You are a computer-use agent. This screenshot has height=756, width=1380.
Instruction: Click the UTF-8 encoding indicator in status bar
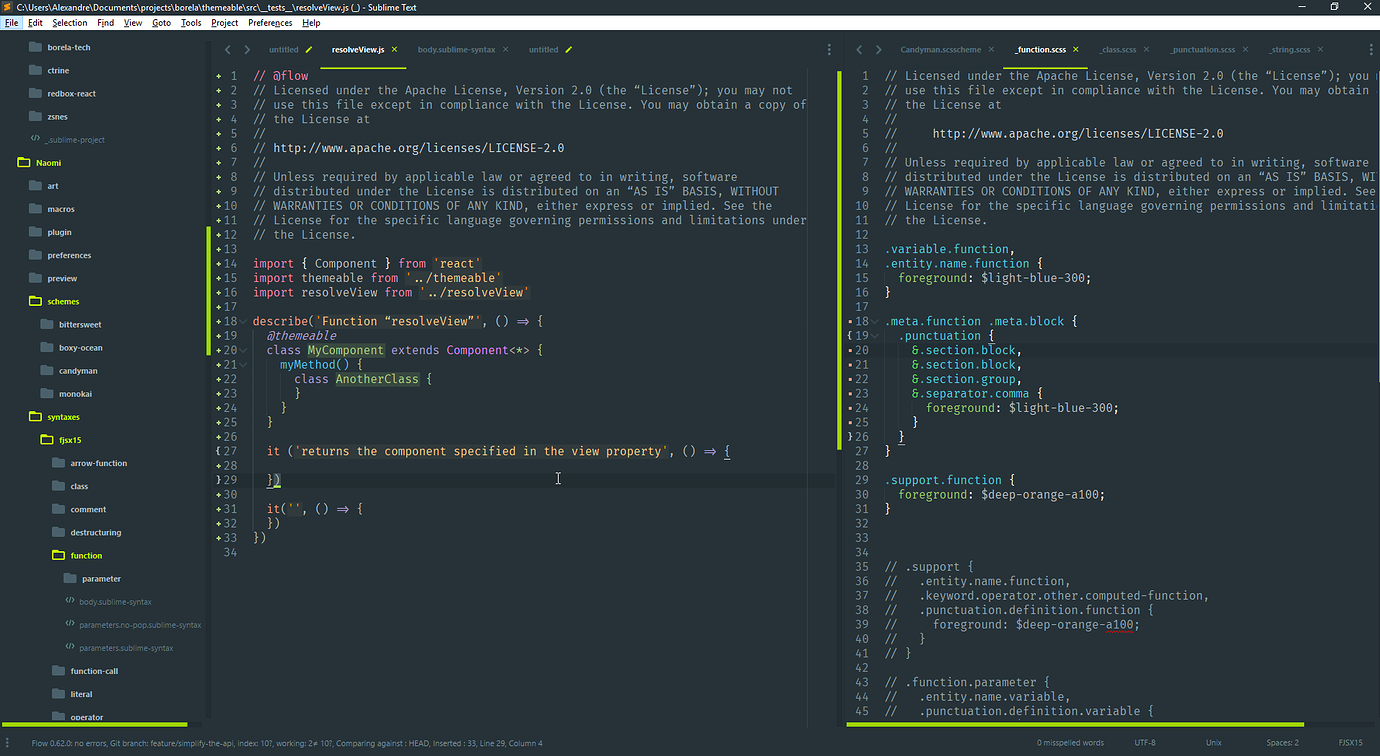[1147, 742]
